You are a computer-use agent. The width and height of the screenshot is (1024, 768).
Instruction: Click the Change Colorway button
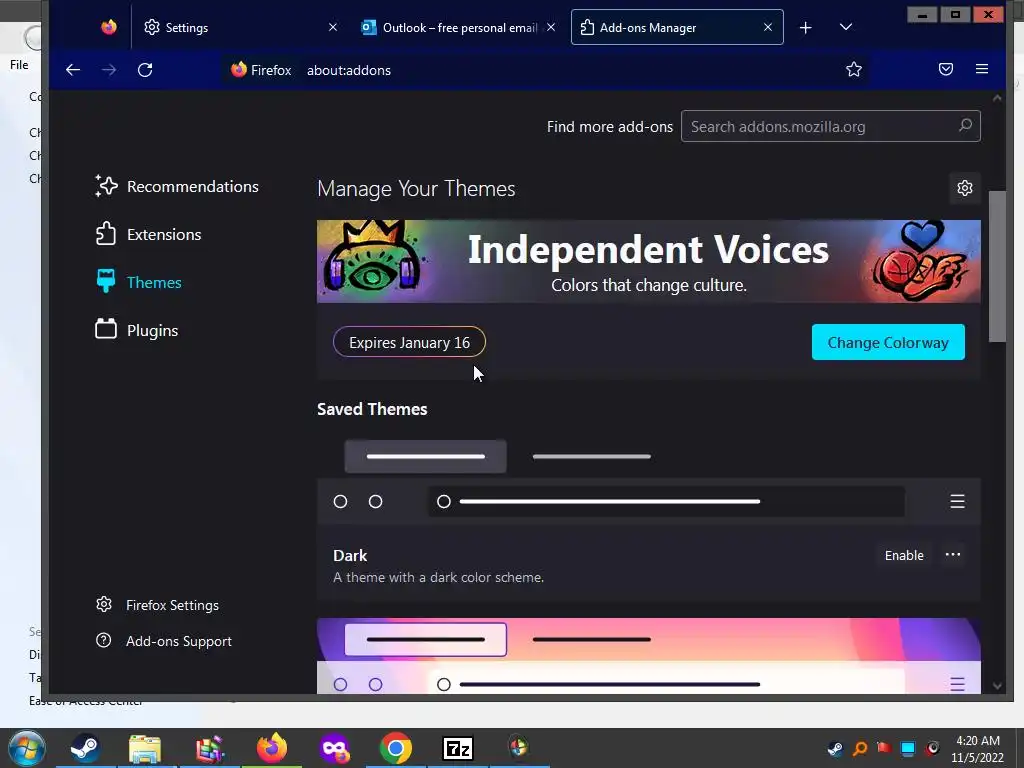point(888,342)
